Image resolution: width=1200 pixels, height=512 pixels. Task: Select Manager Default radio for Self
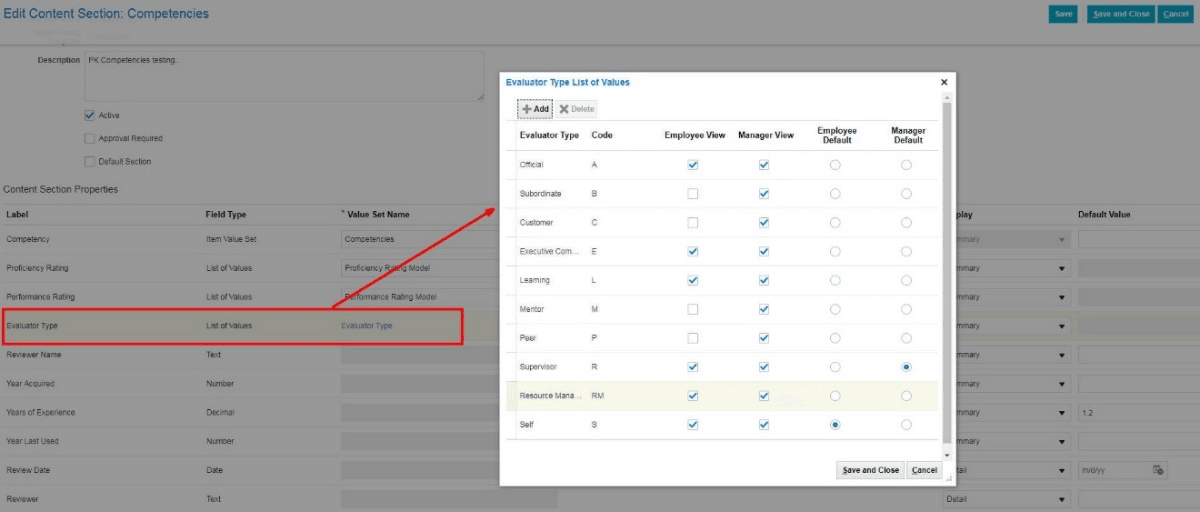point(906,425)
